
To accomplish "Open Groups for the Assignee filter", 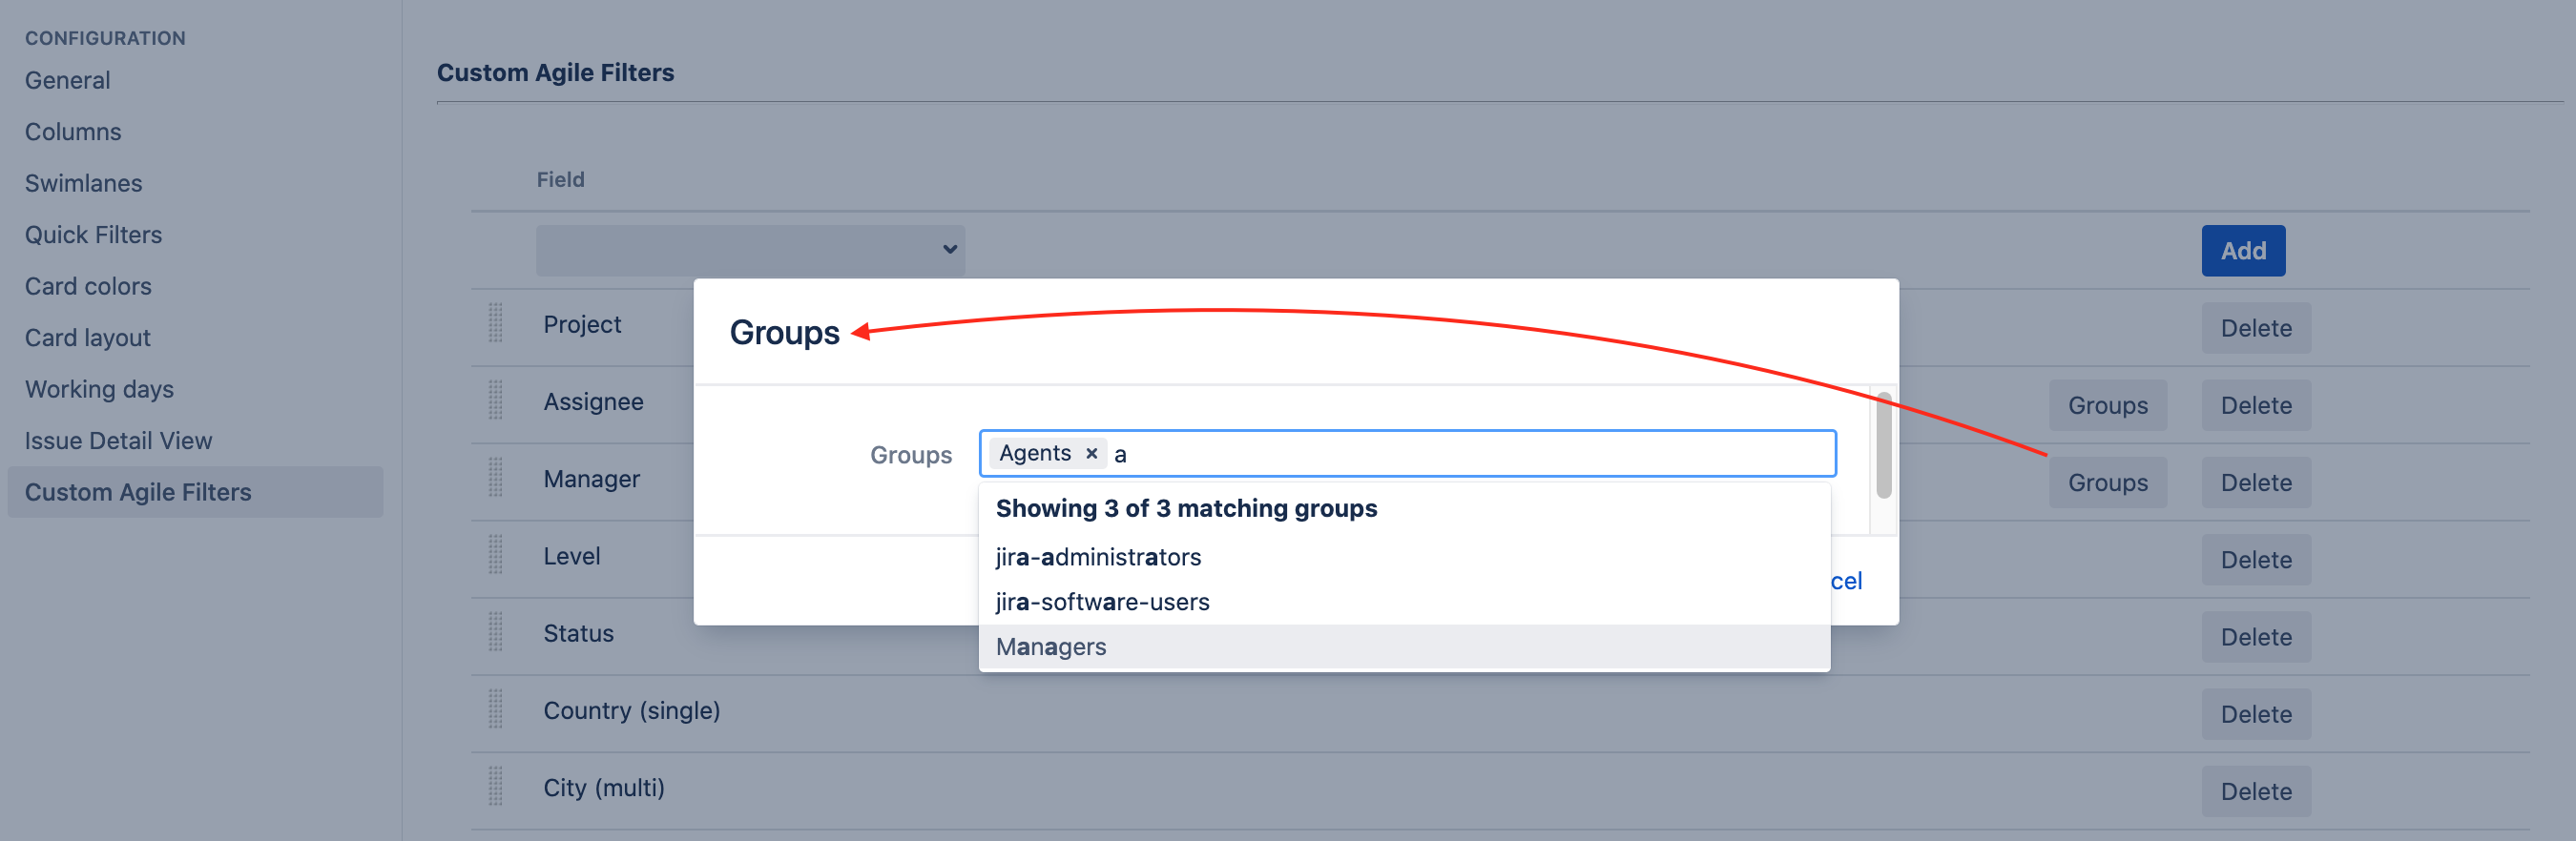I will tap(2107, 405).
